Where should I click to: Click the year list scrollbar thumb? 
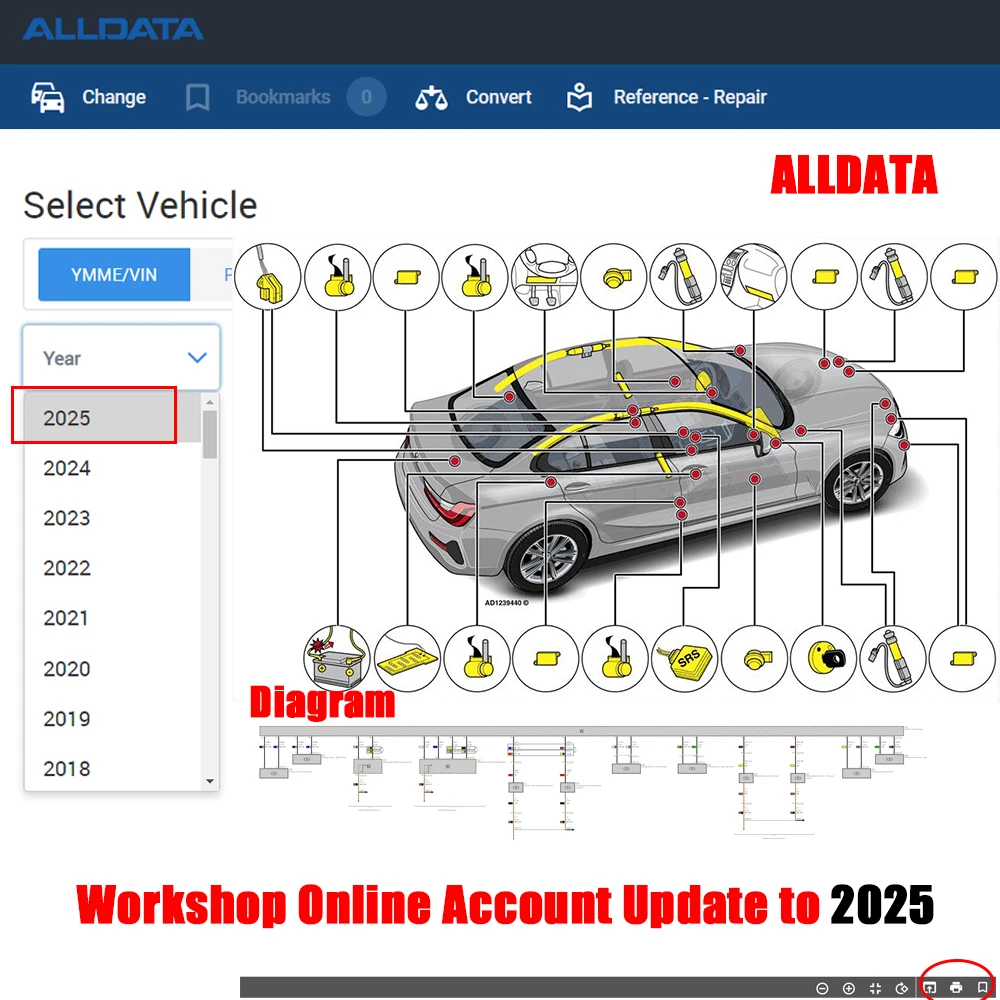click(x=210, y=434)
